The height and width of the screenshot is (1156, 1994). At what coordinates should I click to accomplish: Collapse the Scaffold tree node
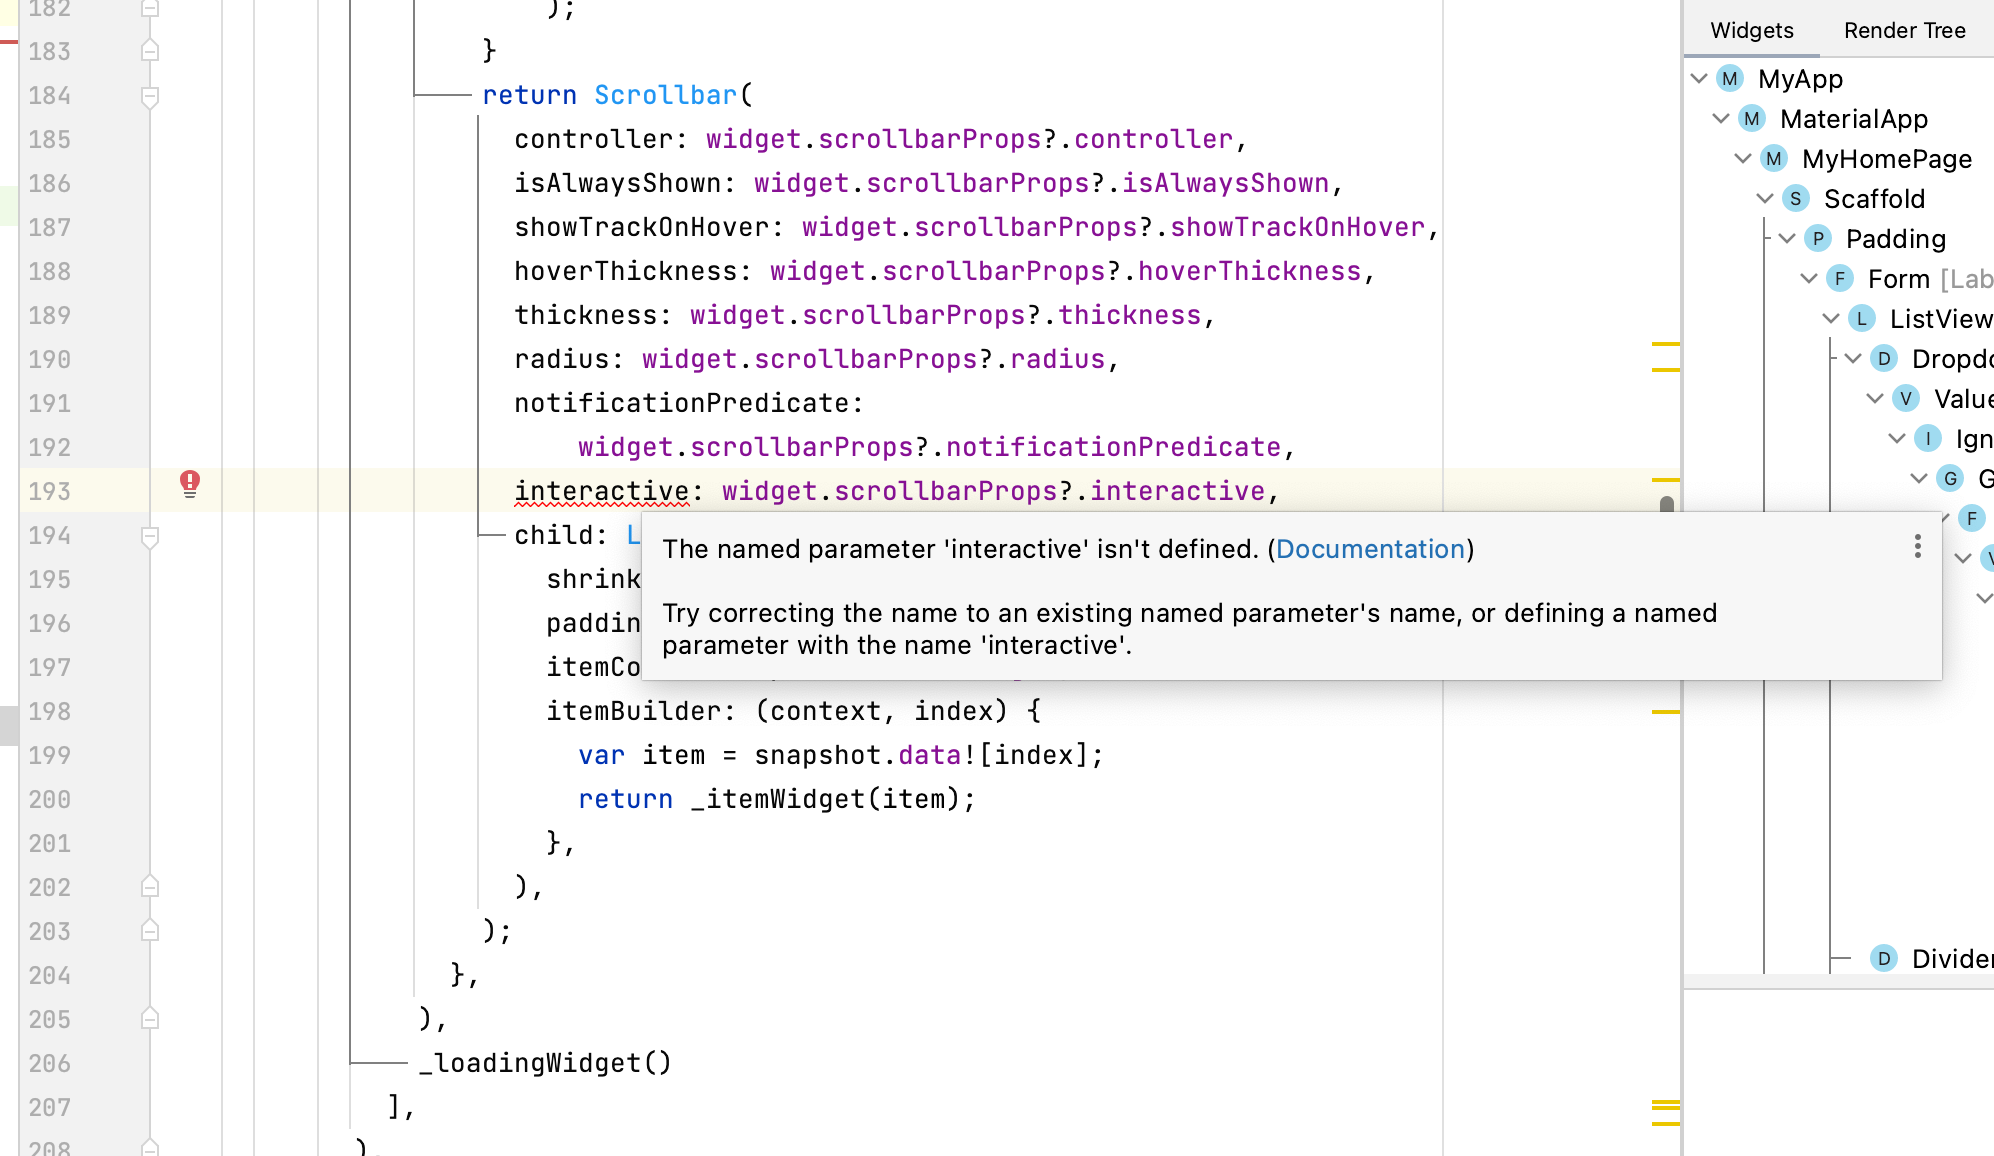coord(1763,199)
